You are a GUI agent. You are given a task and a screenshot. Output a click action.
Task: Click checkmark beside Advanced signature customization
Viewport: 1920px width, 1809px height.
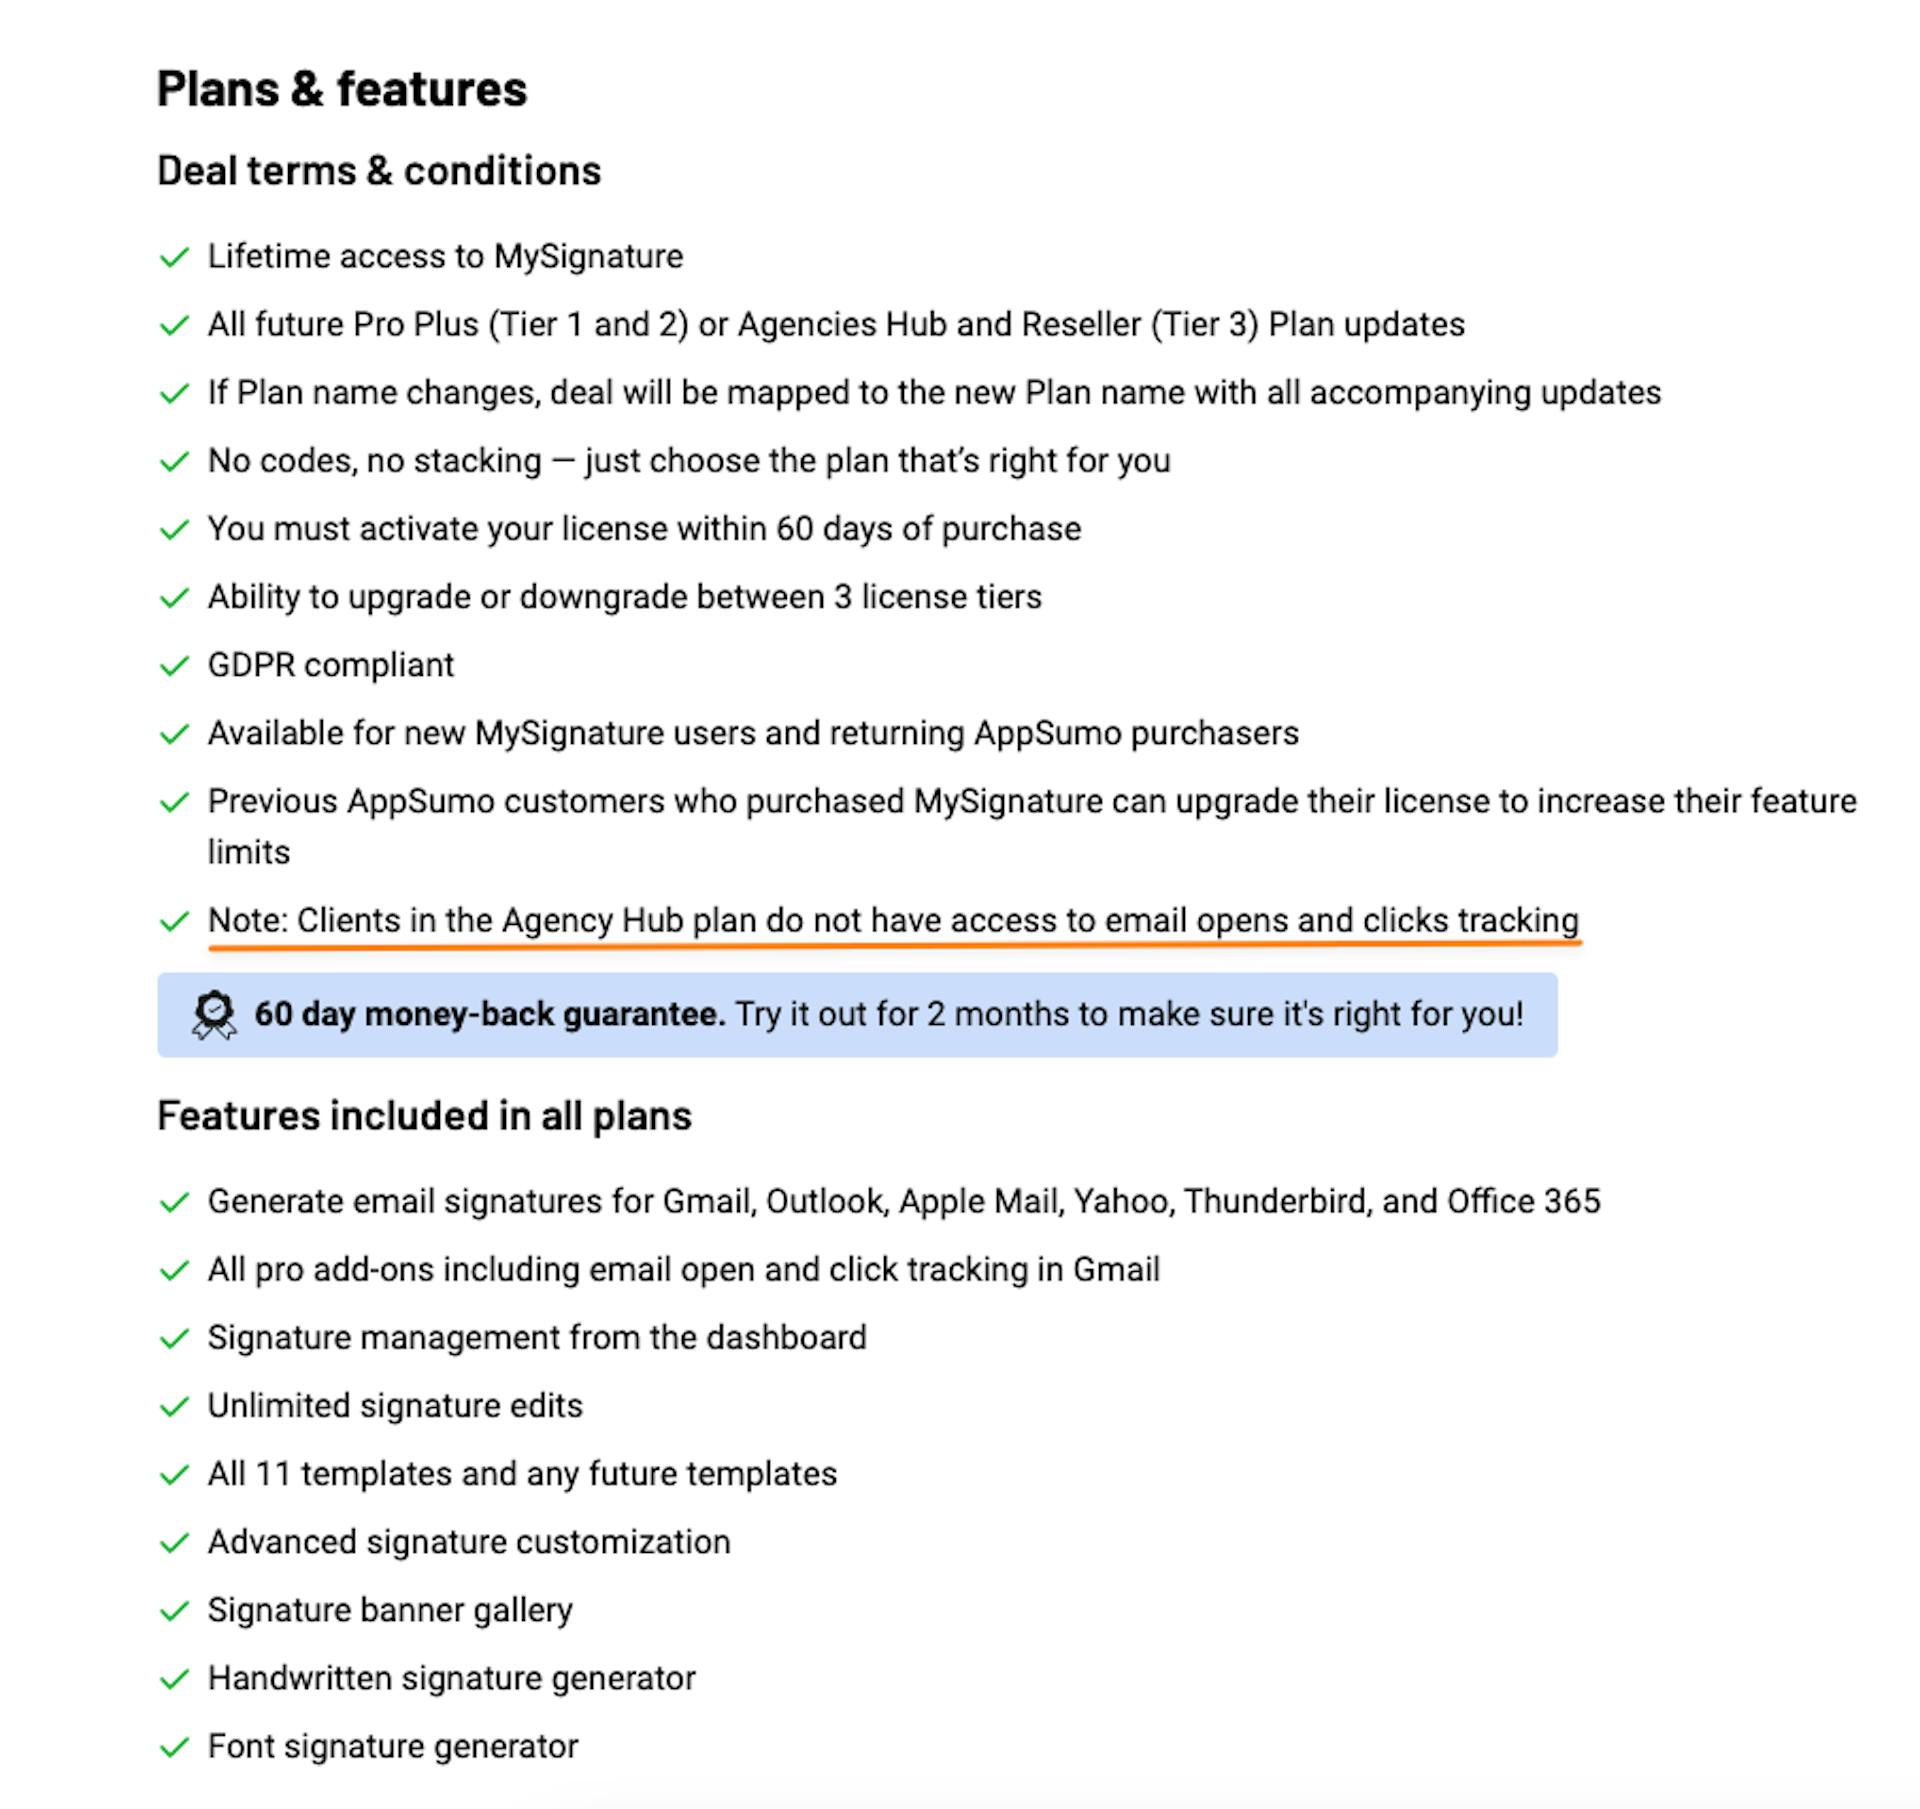(x=175, y=1543)
